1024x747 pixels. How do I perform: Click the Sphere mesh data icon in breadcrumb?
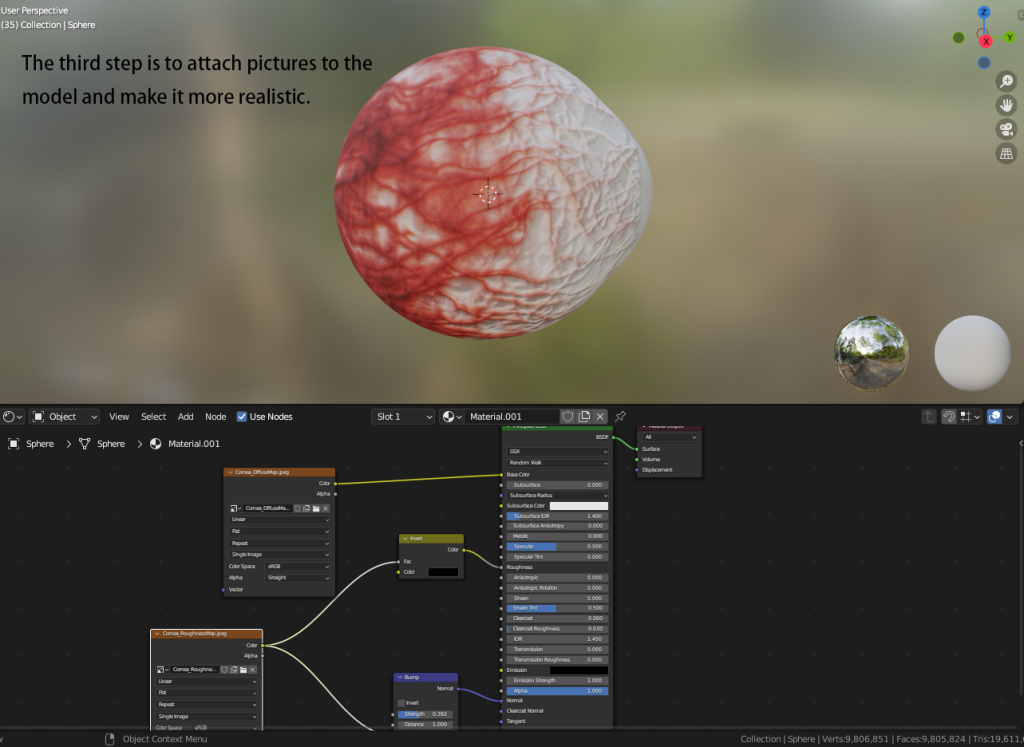coord(84,443)
